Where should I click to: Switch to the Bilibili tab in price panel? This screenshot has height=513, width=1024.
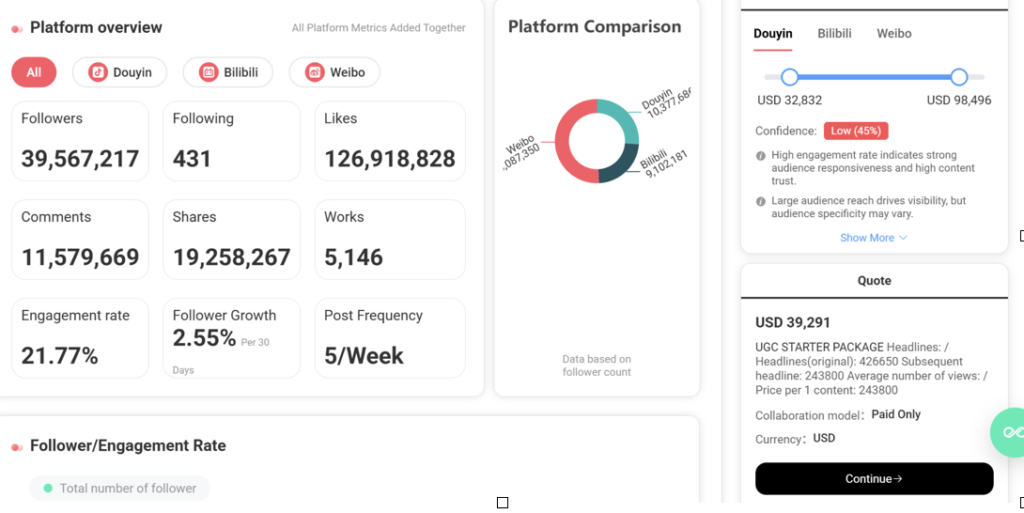pos(834,33)
